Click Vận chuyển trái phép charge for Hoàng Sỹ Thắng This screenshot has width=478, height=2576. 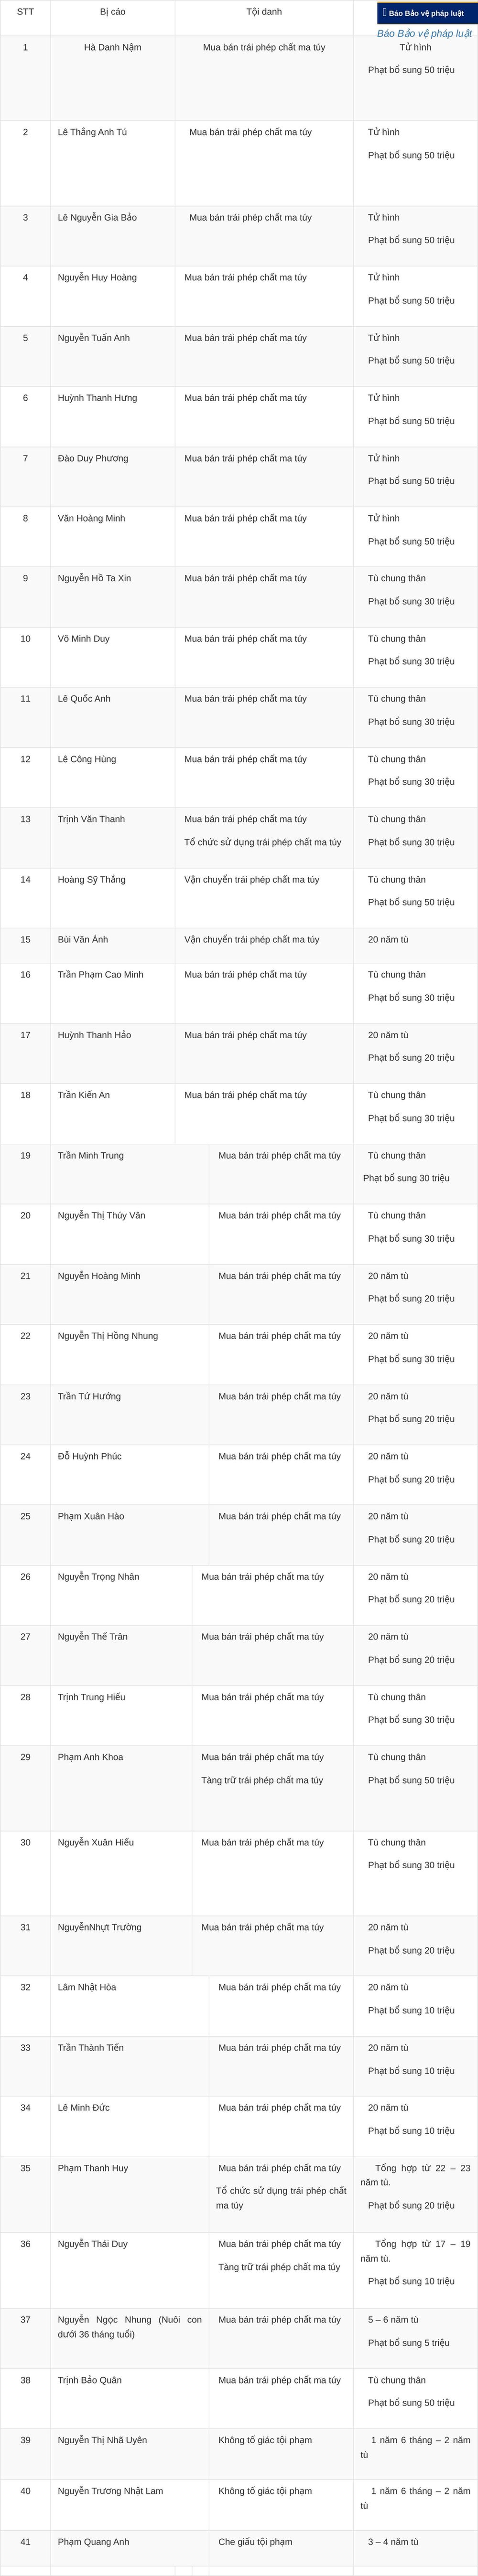(x=252, y=880)
